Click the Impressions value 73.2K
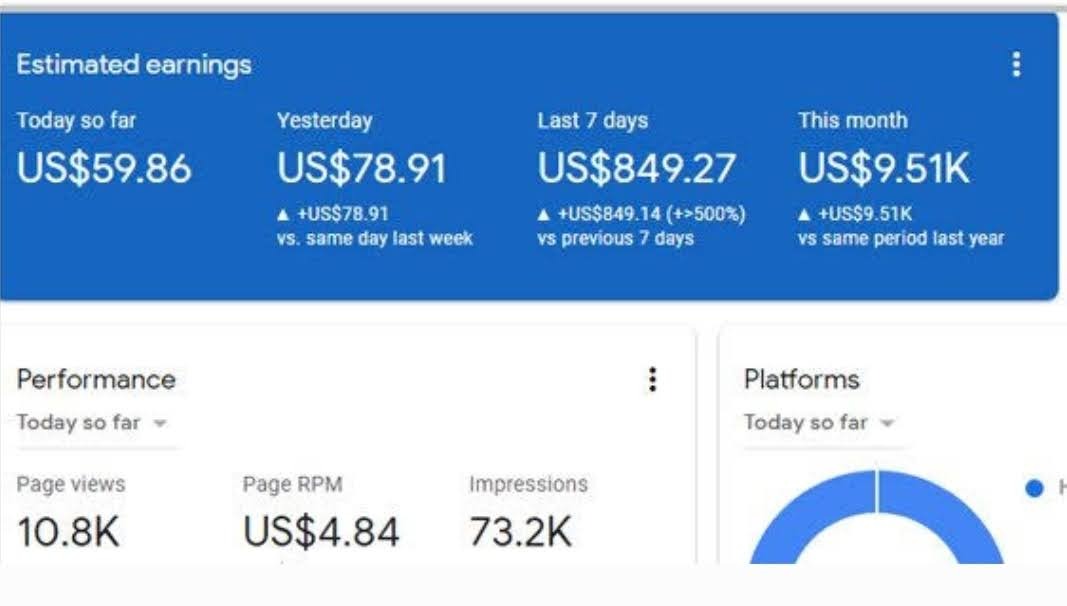 point(521,531)
